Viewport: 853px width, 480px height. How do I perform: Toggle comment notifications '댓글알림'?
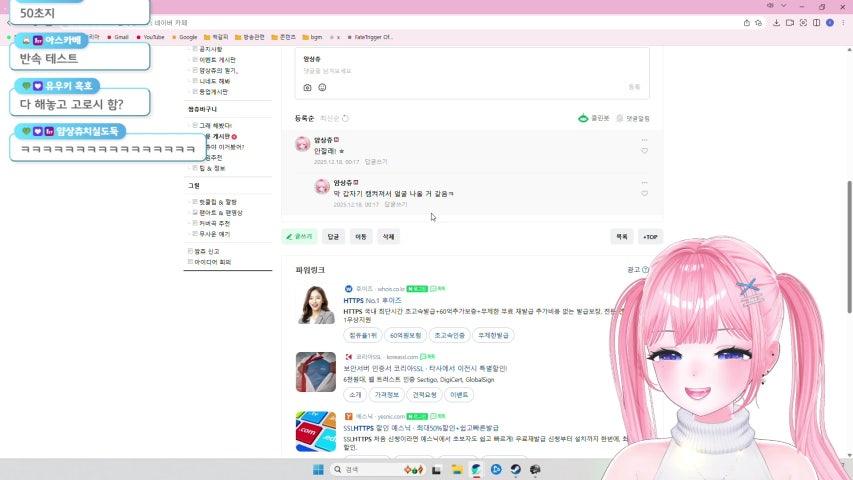tap(633, 118)
